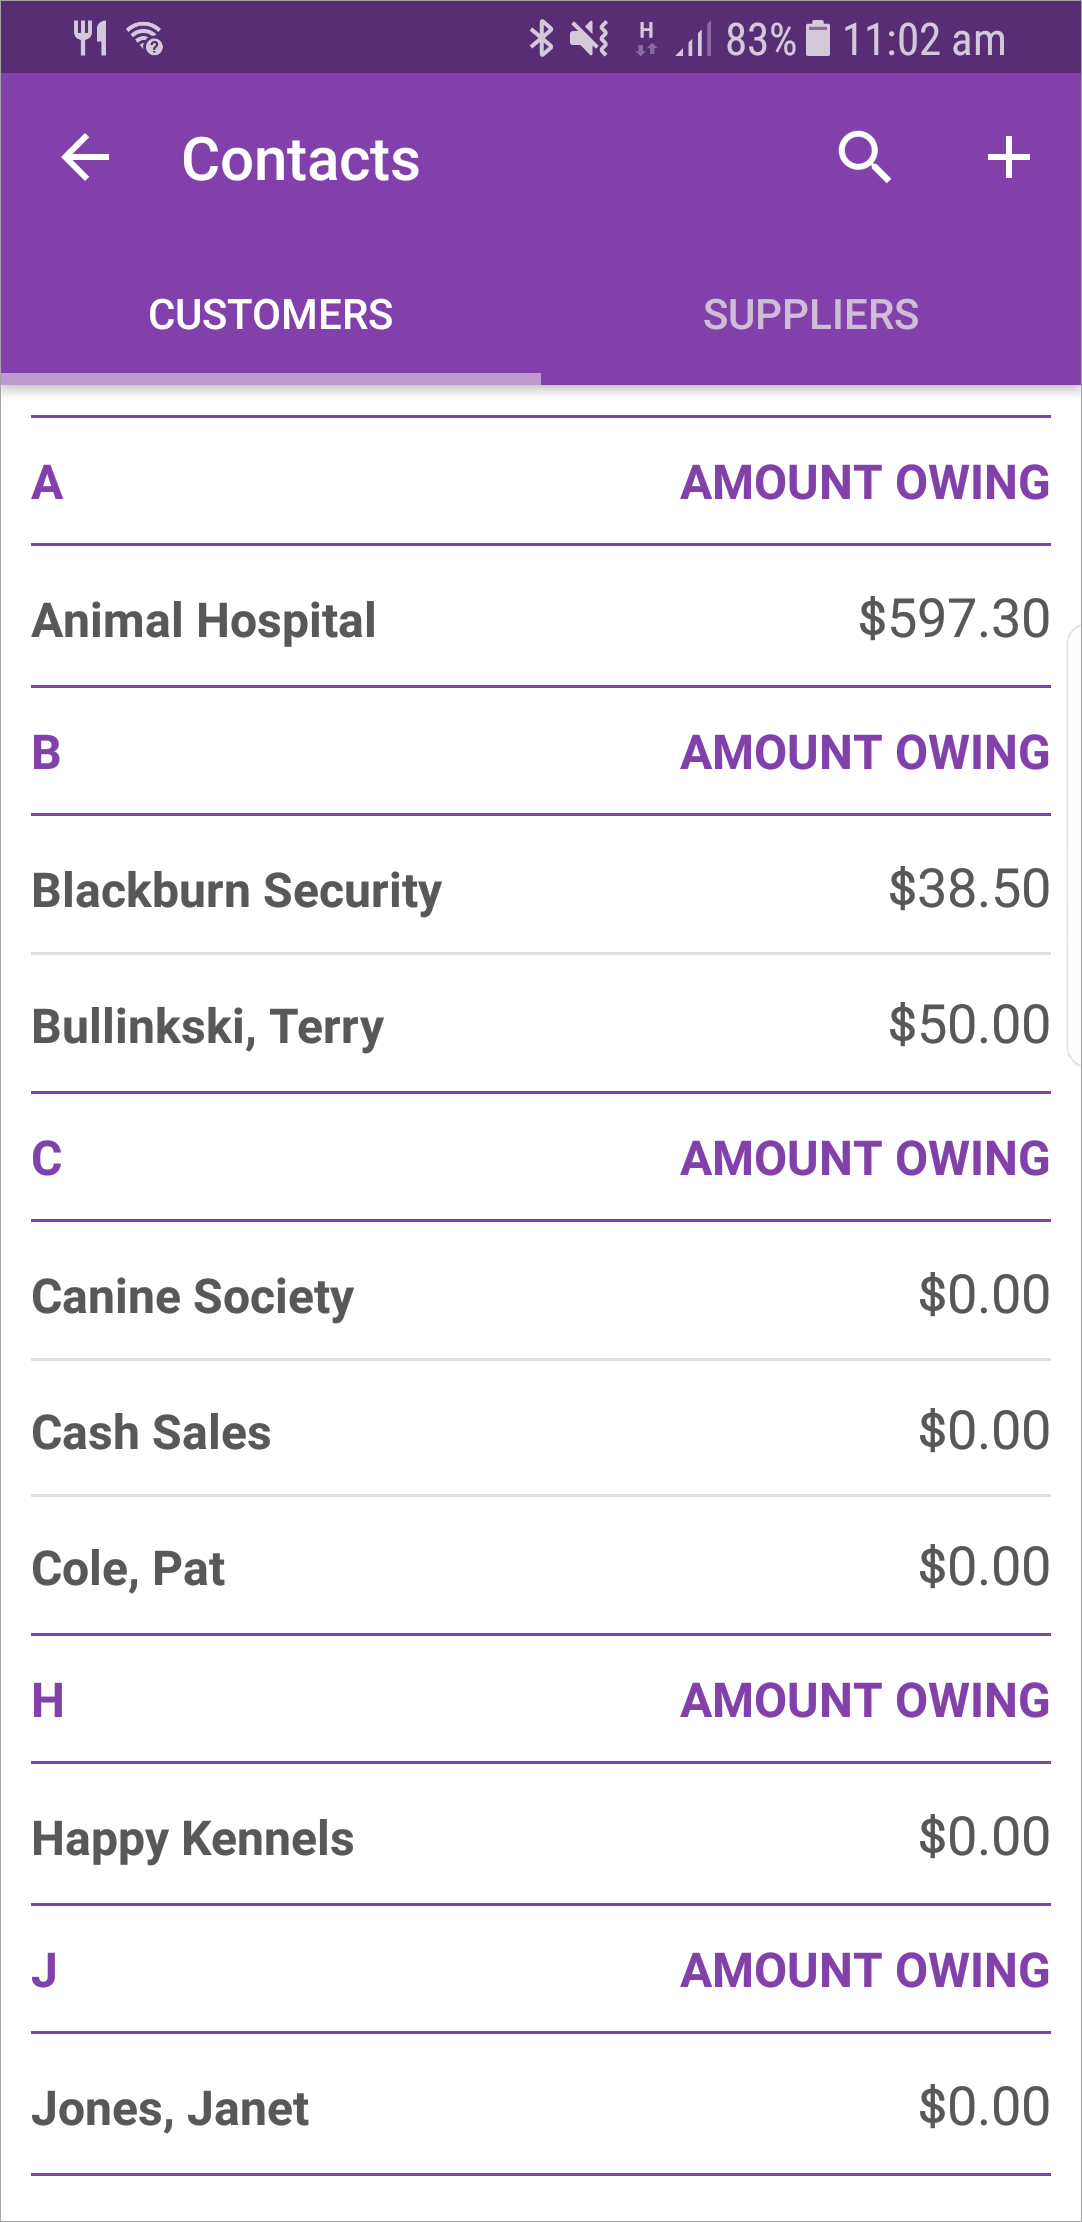1082x2222 pixels.
Task: Open the search magnifier icon
Action: click(x=864, y=158)
